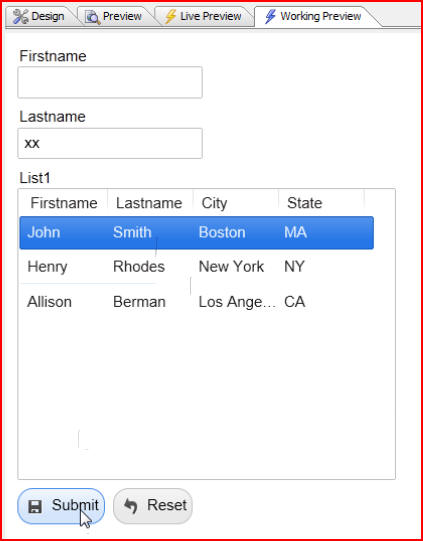Select the Henry Rhodes row
423x541 pixels.
[x=197, y=267]
